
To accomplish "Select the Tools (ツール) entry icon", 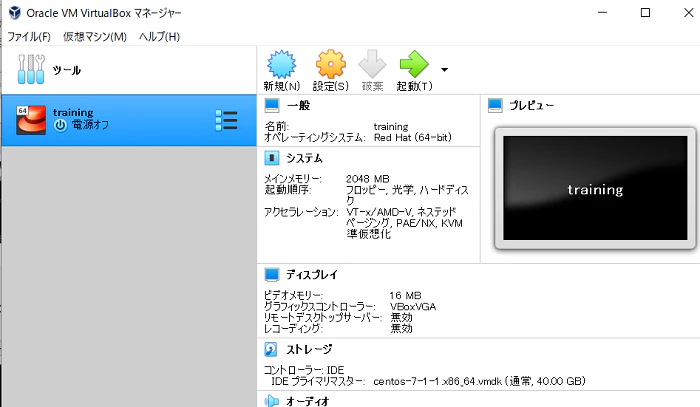I will click(x=31, y=69).
